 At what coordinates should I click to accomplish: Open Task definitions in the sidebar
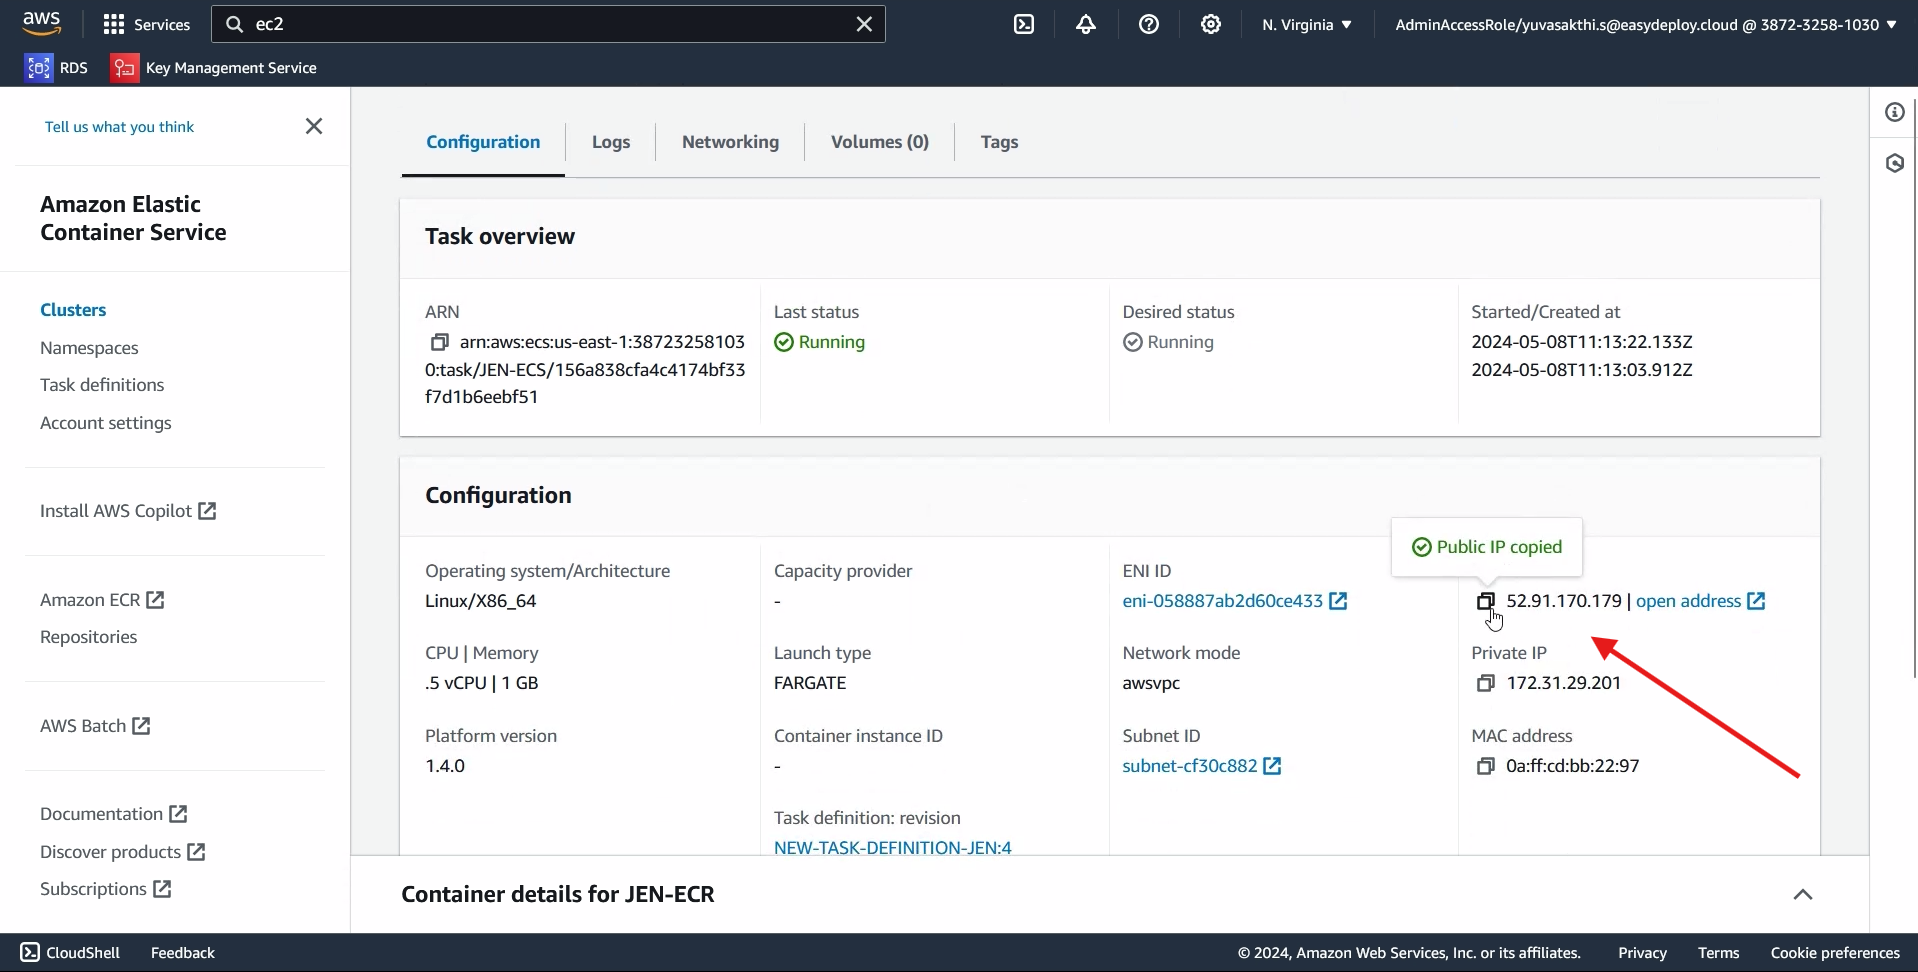tap(102, 385)
